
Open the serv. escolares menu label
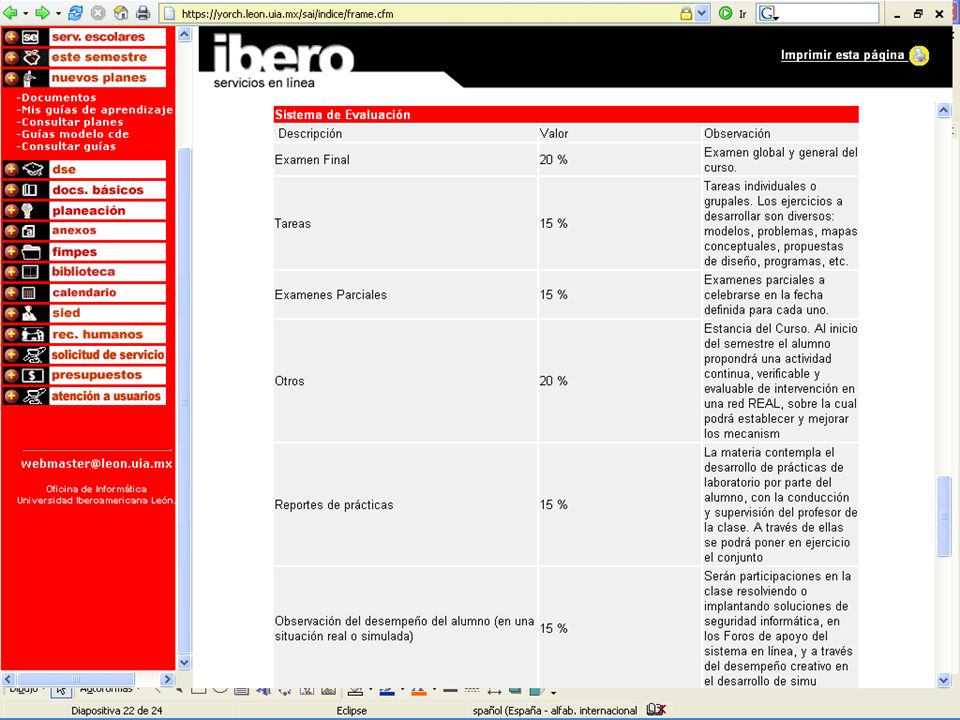pyautogui.click(x=99, y=37)
